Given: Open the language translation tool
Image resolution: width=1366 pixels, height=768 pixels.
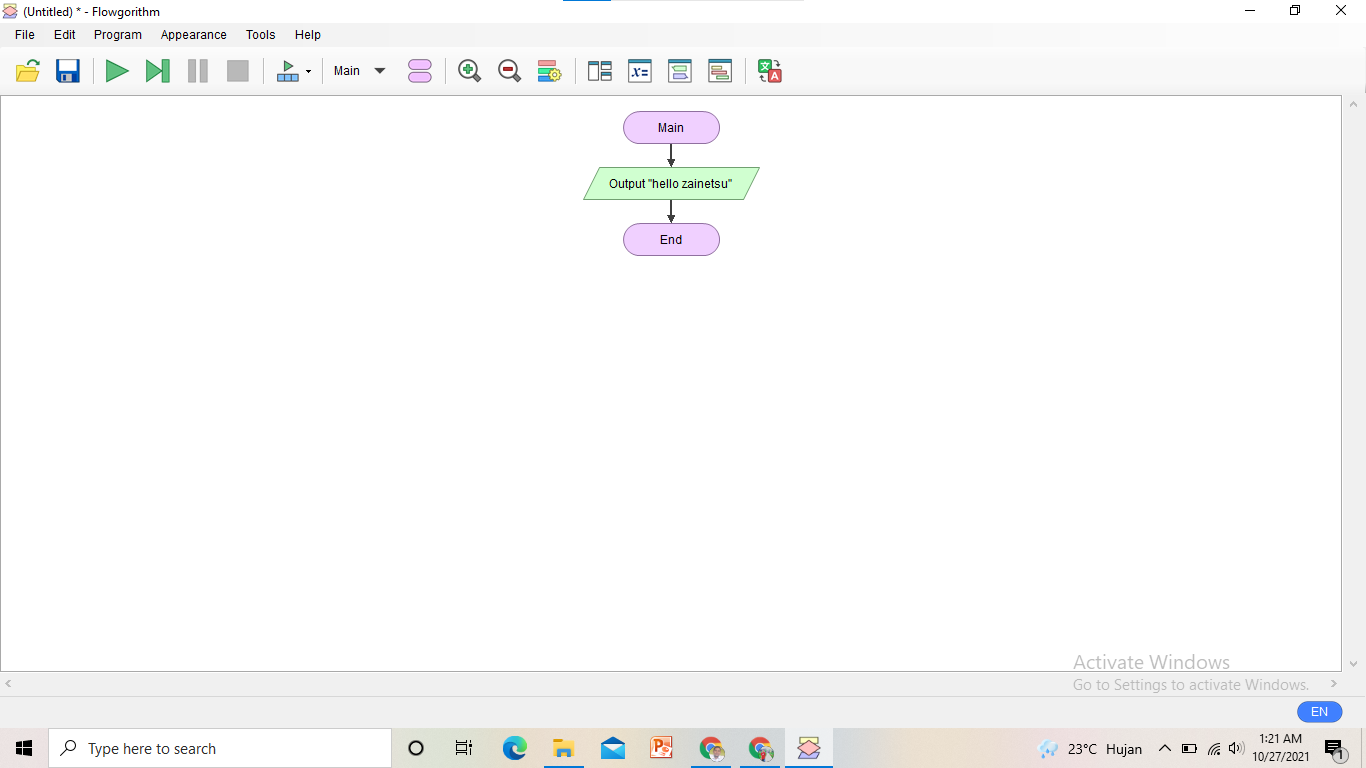Looking at the screenshot, I should pos(768,70).
